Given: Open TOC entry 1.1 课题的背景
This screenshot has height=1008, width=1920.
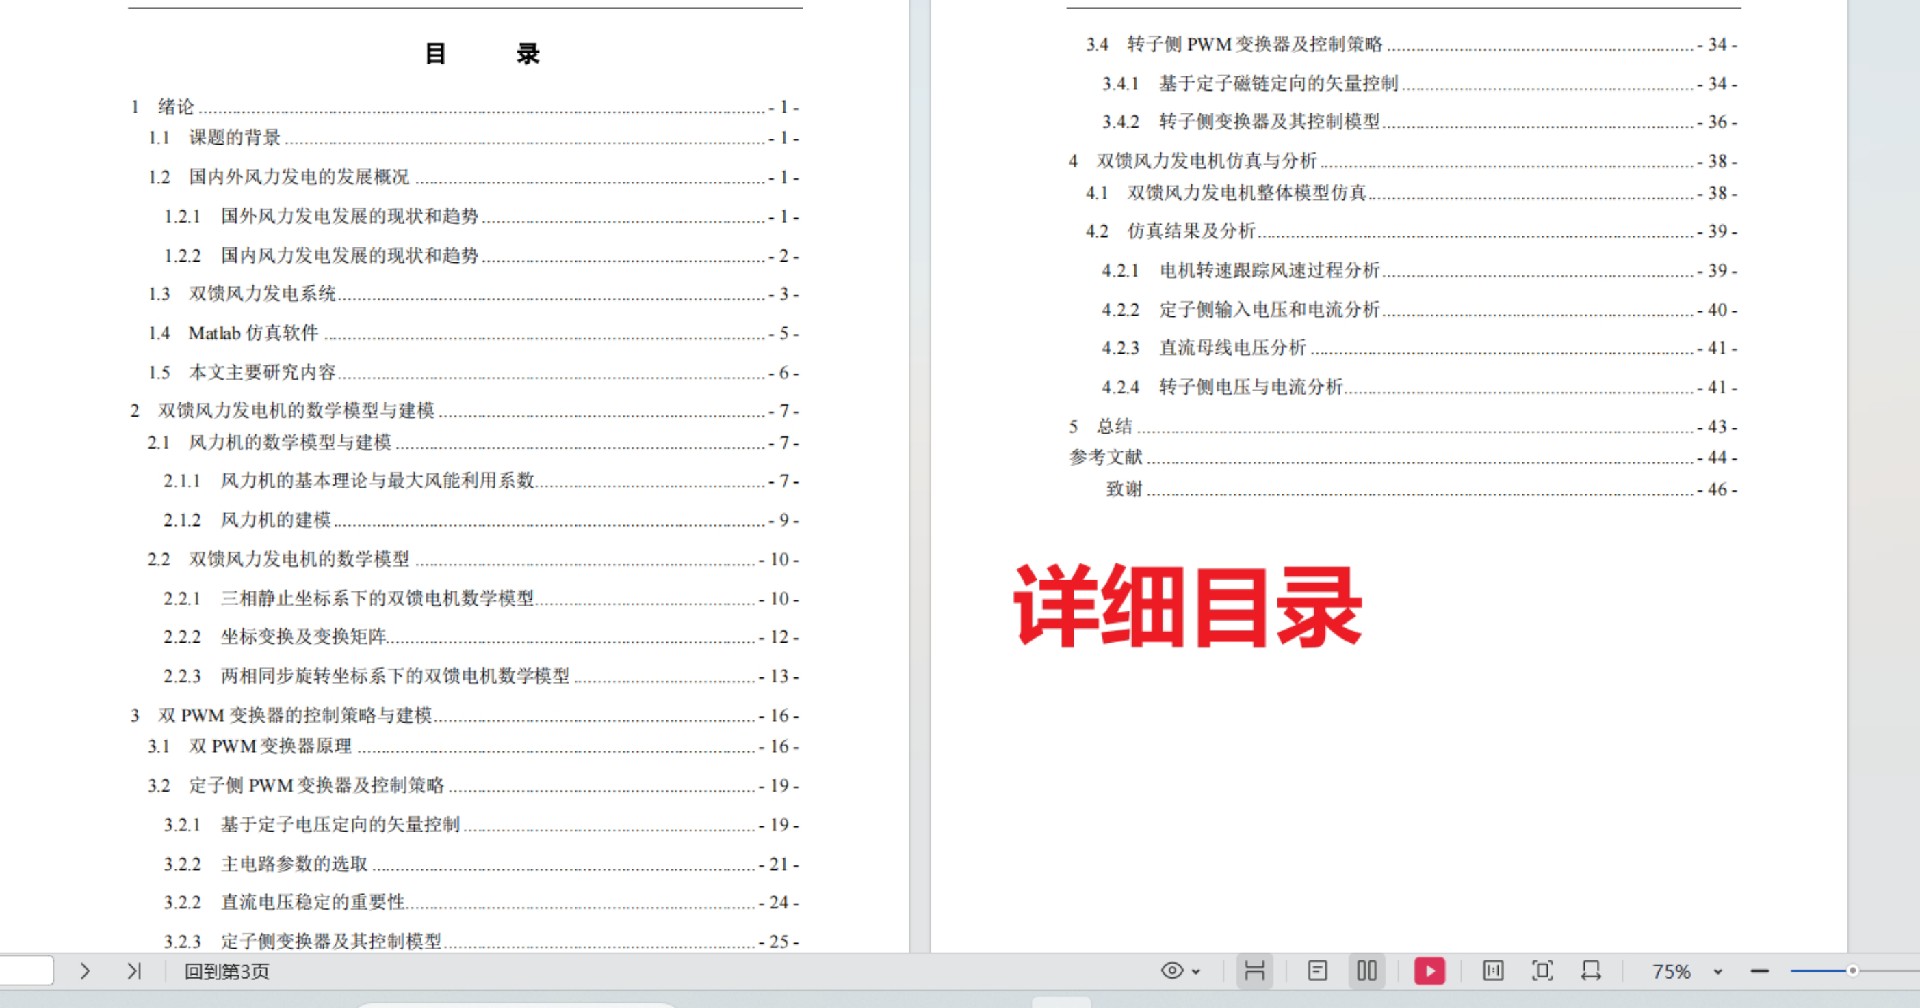Looking at the screenshot, I should 474,137.
